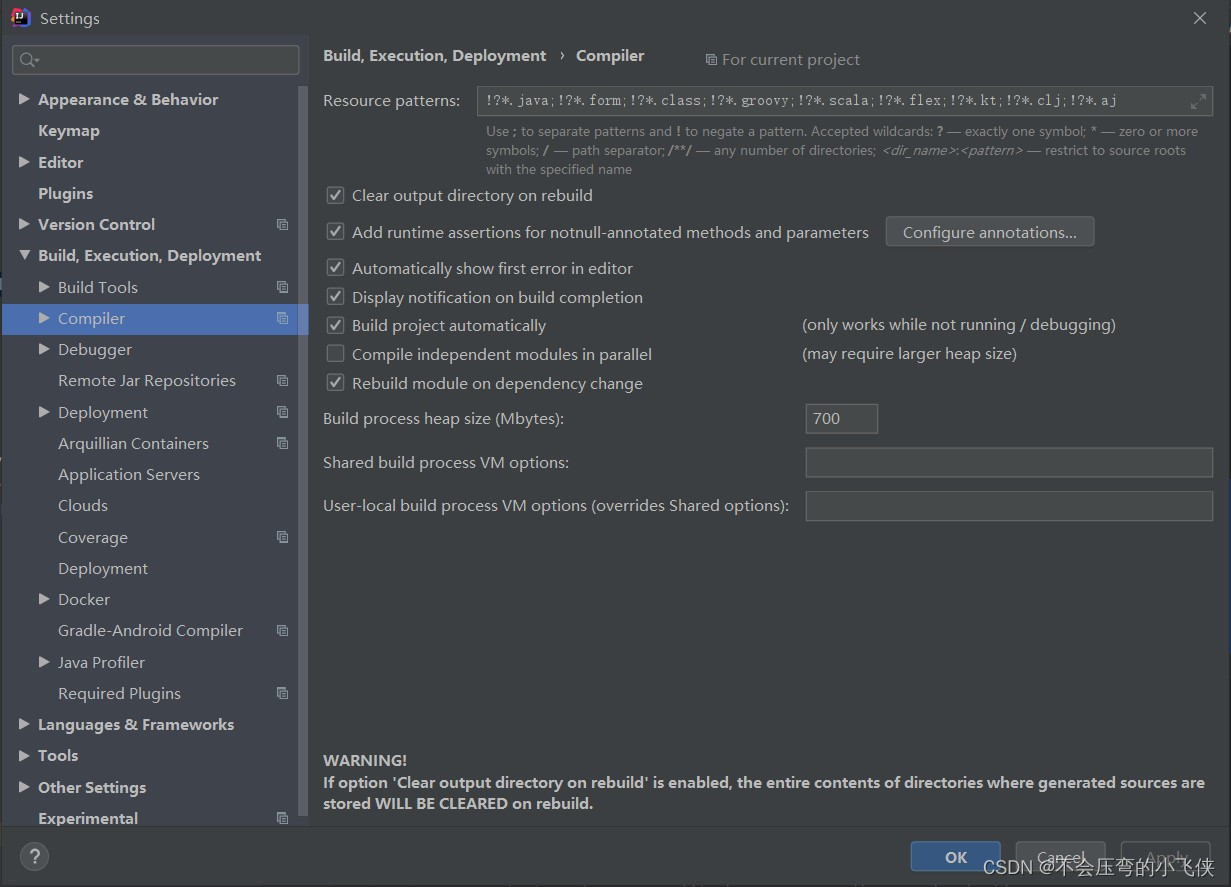Image resolution: width=1231 pixels, height=887 pixels.
Task: Click Configure annotations button
Action: pos(990,232)
